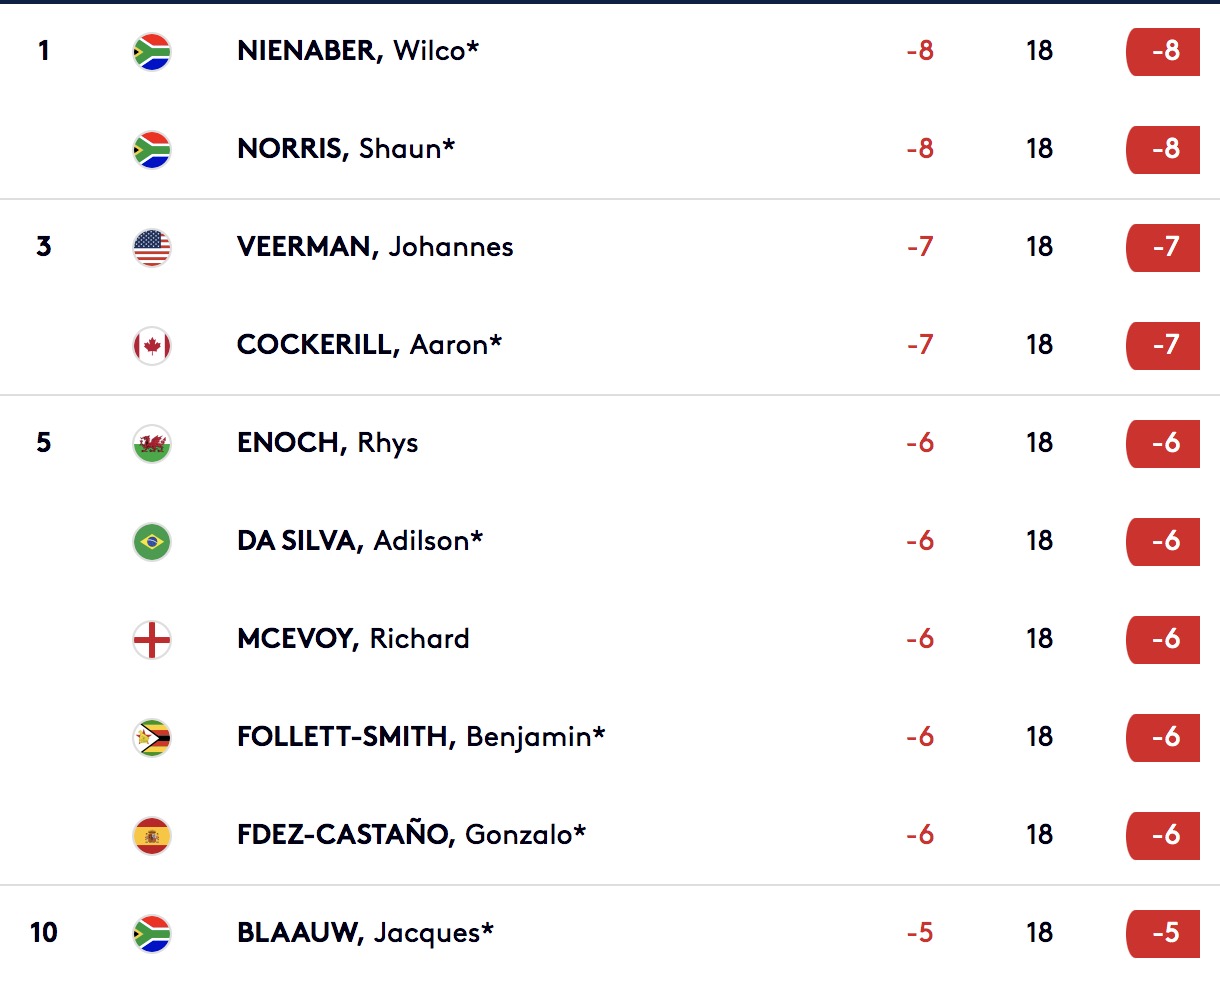Click the red -7 badge for Veerman

click(1163, 247)
